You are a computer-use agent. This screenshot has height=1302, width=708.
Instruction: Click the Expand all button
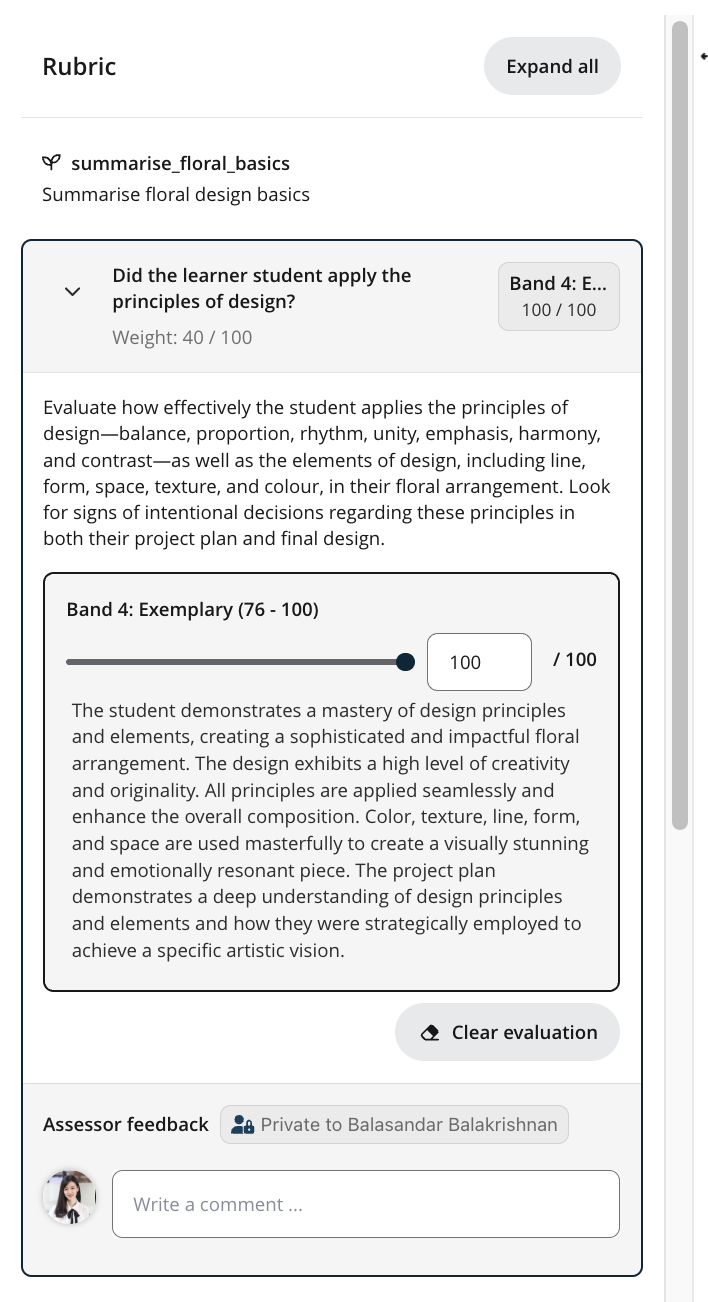point(552,67)
